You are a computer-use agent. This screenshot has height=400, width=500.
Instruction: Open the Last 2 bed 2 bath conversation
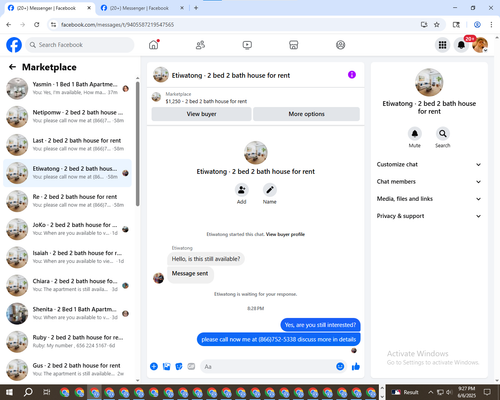click(x=67, y=145)
